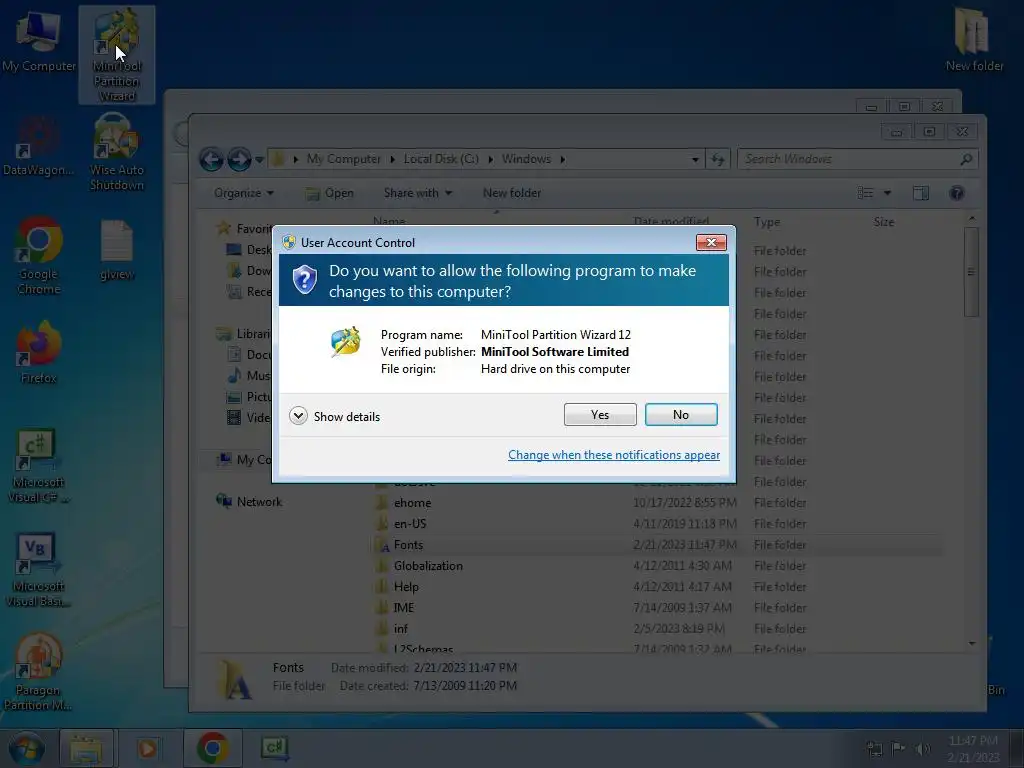Click Open in Explorer toolbar

coord(330,193)
